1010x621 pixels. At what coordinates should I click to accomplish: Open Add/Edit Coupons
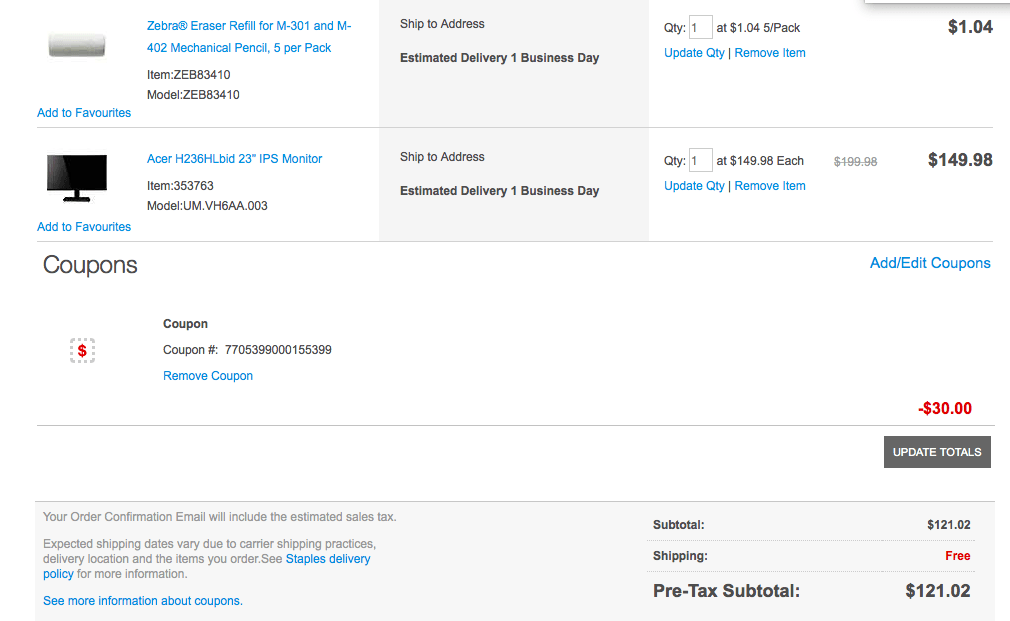tap(929, 263)
